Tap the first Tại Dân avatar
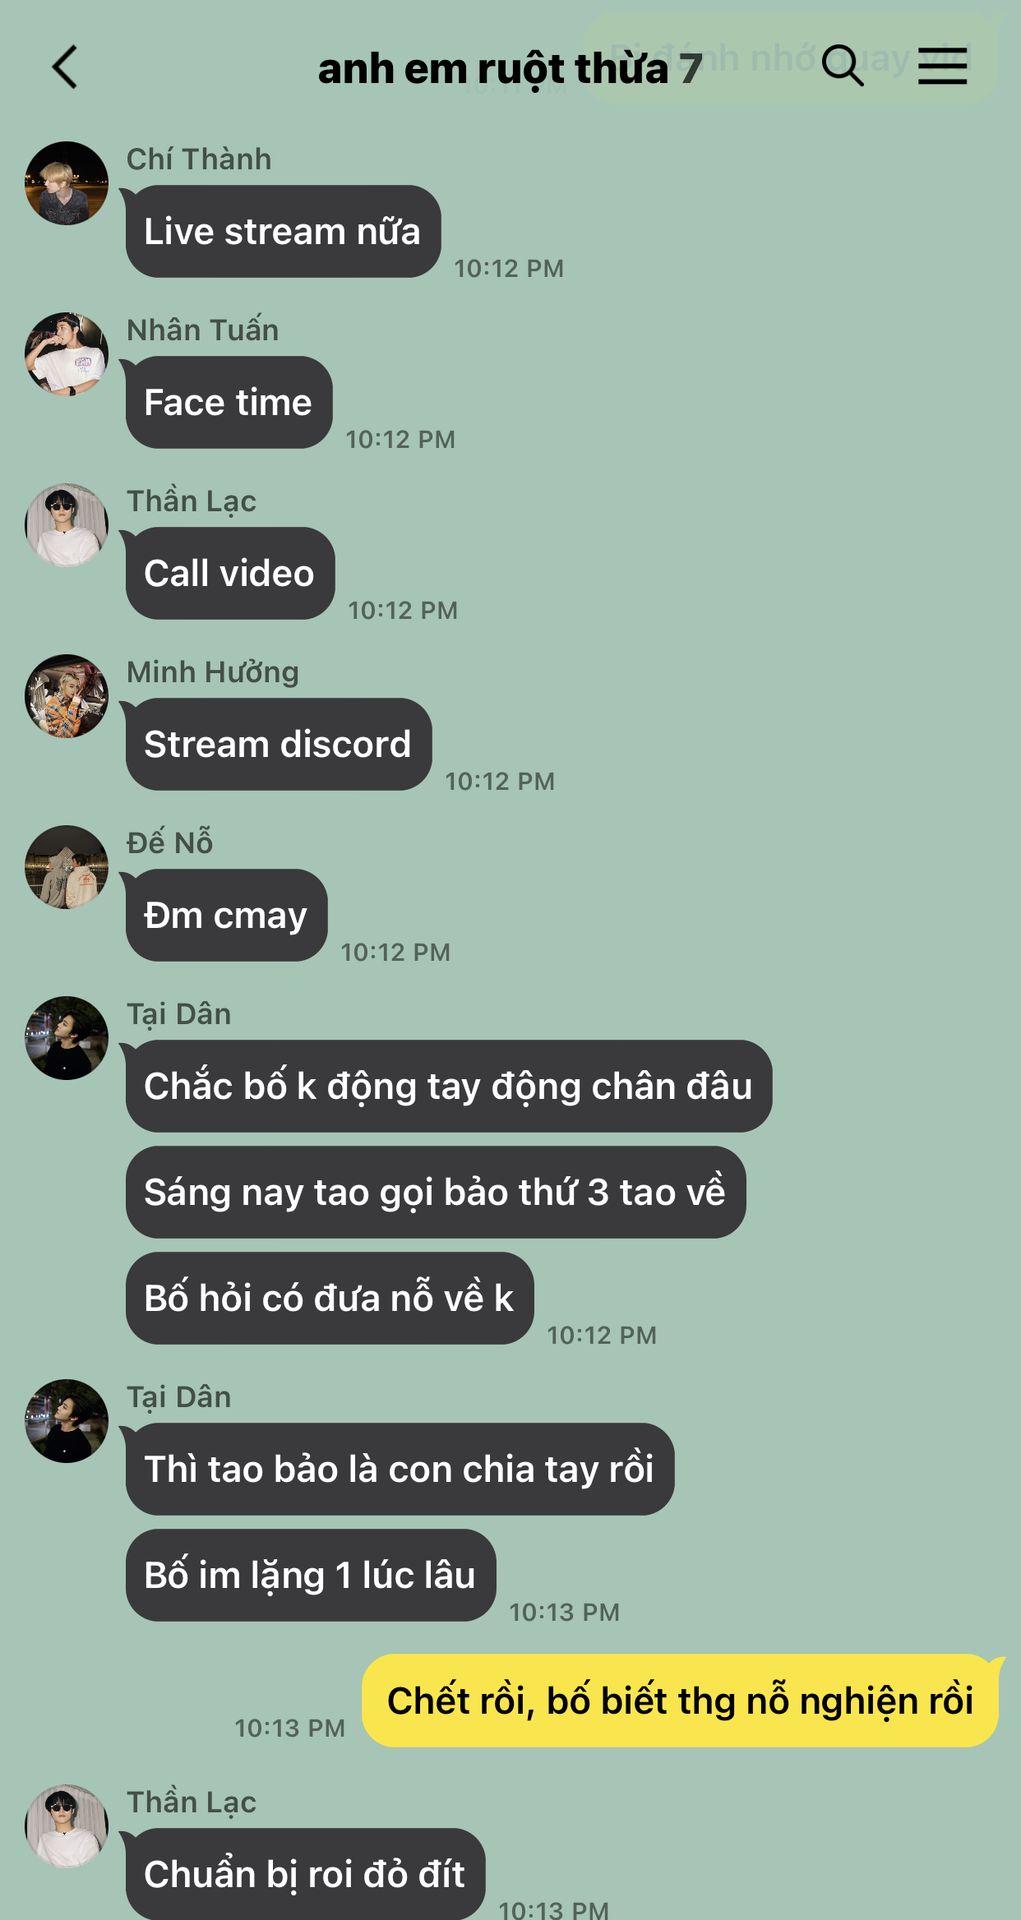 pos(66,1038)
